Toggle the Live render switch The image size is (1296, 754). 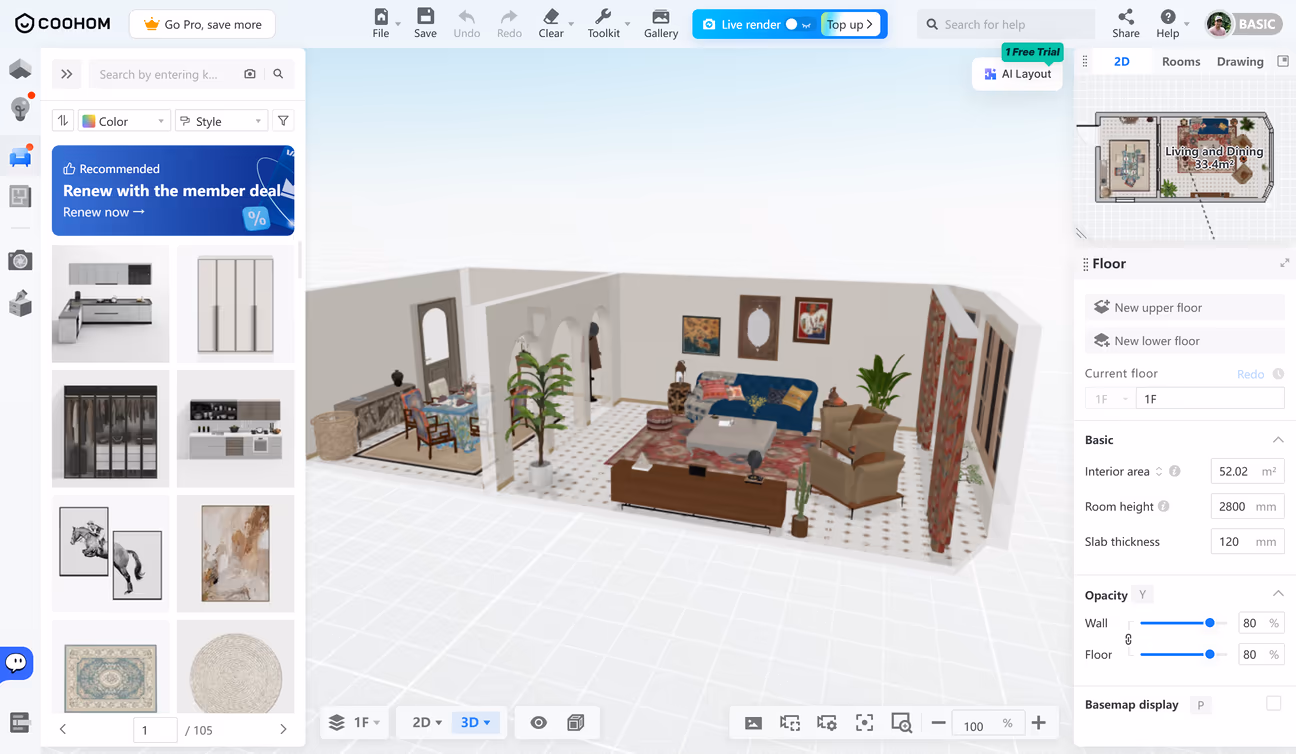[798, 24]
